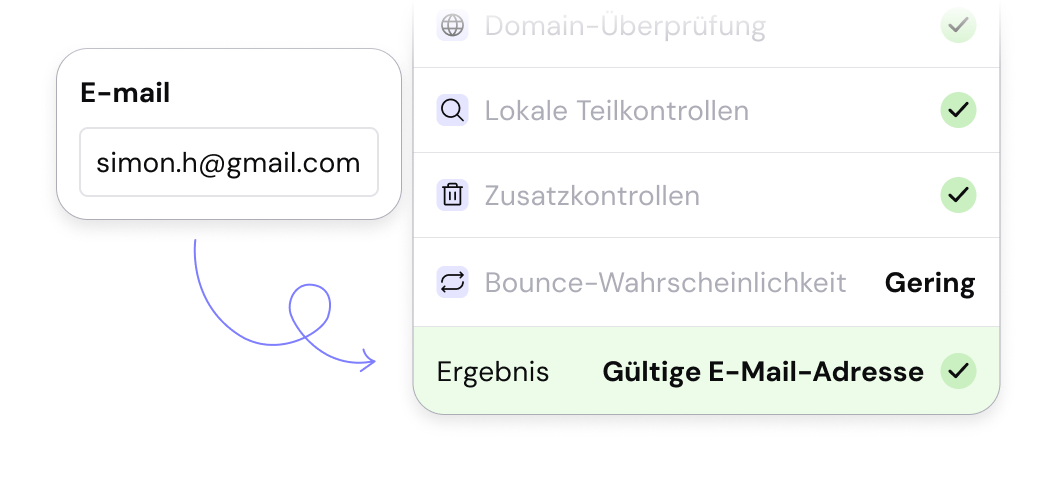Click the green checkmark for Domain-Überprüfung
The width and height of the screenshot is (1056, 480).
958,26
